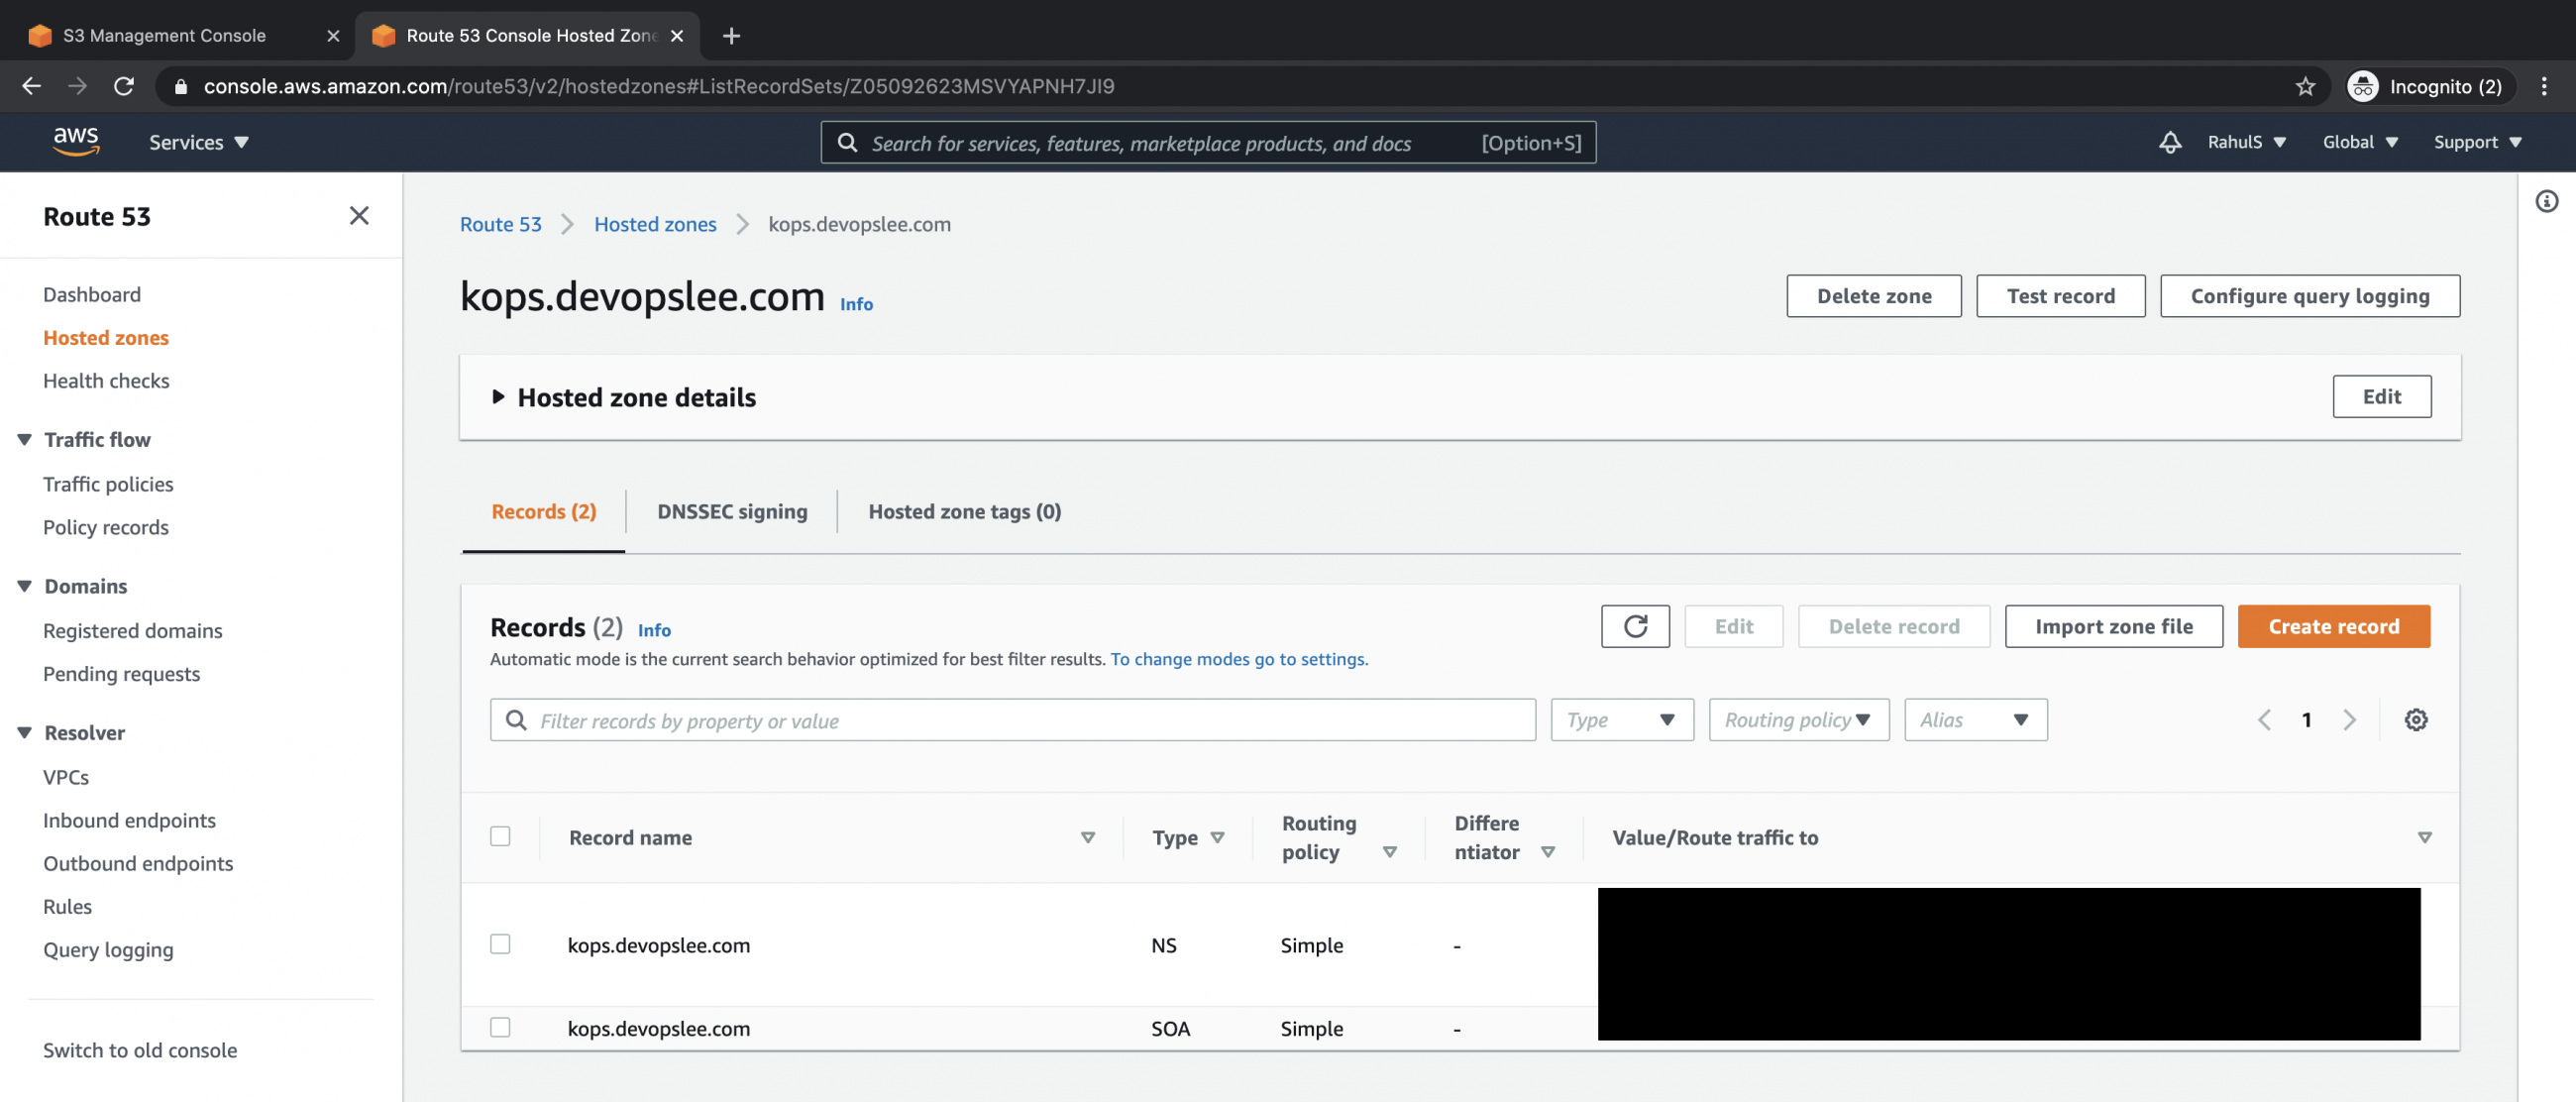Click the search magnifier in AWS search bar
Viewport: 2576px width, 1102px height.
(x=847, y=142)
